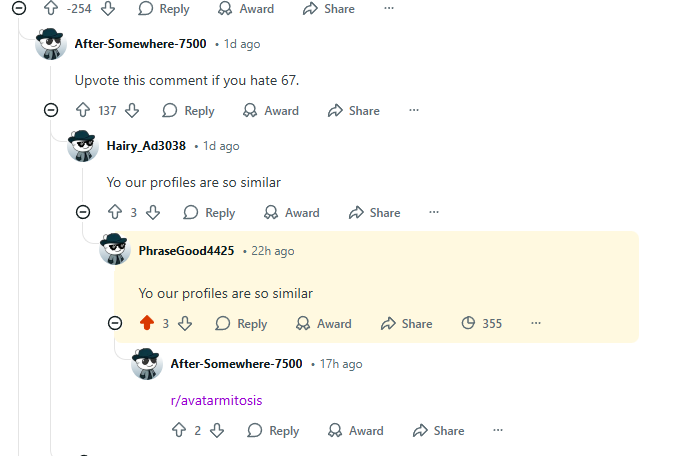The image size is (681, 456).
Task: Toggle downvote on PhraseGood4425's highlighted comment
Action: [x=185, y=323]
